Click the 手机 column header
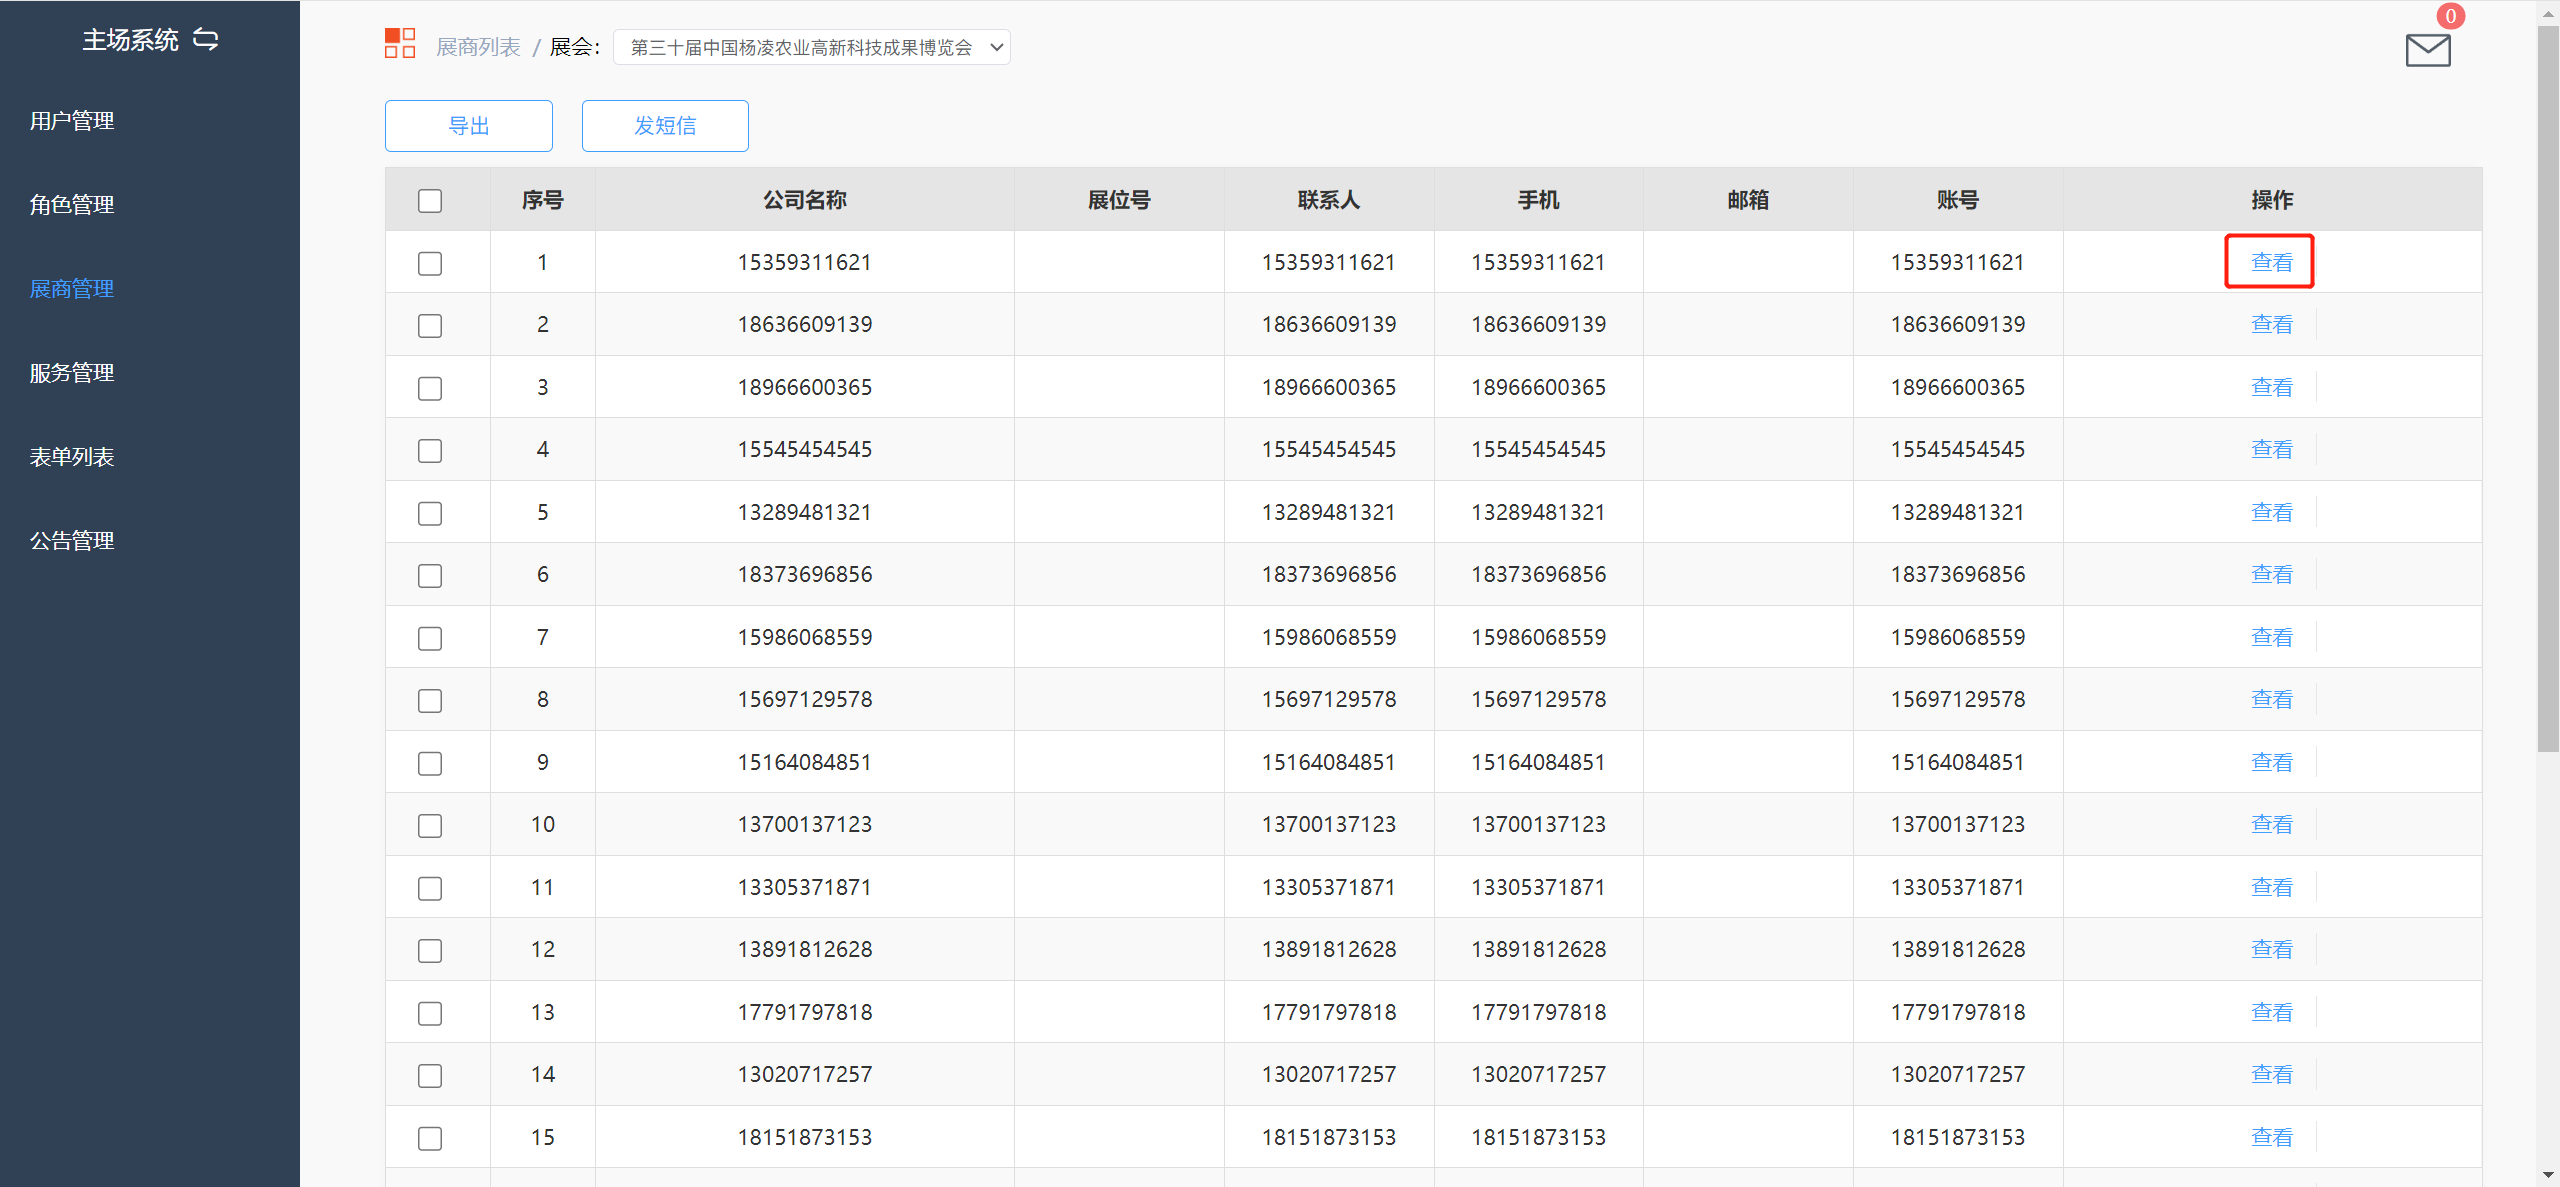 click(x=1538, y=200)
